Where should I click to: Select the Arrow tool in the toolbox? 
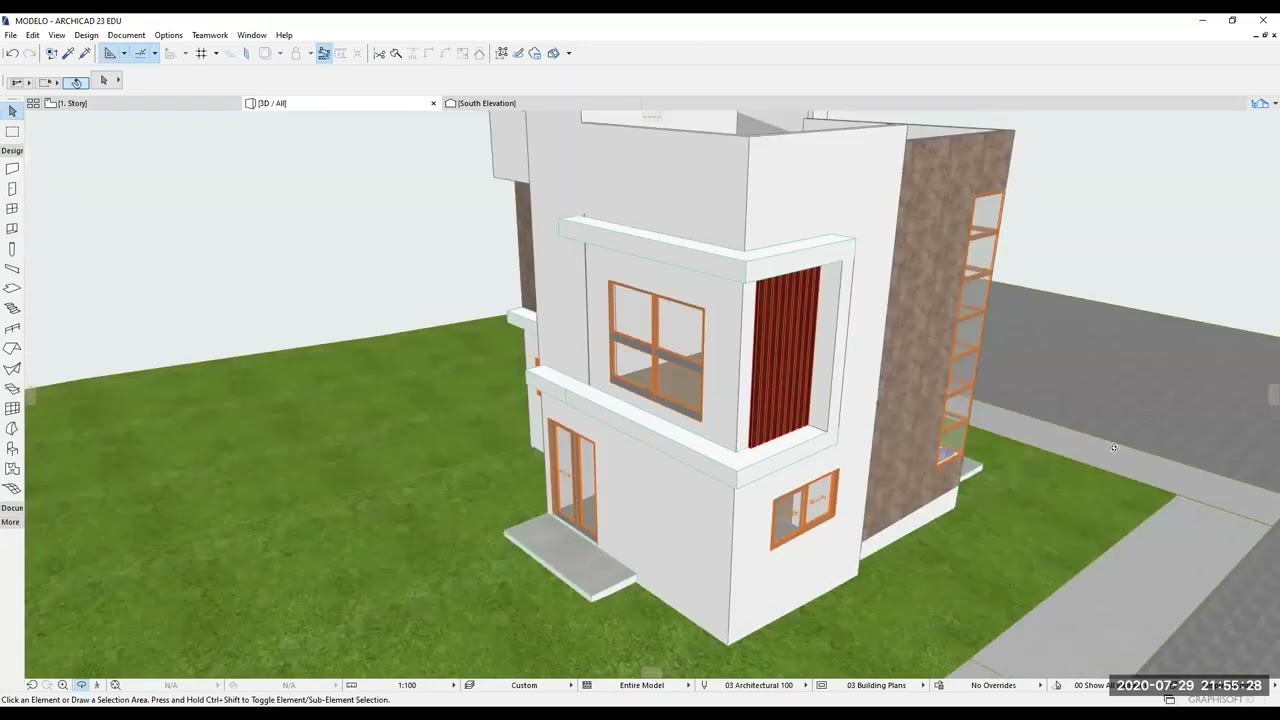[x=12, y=112]
